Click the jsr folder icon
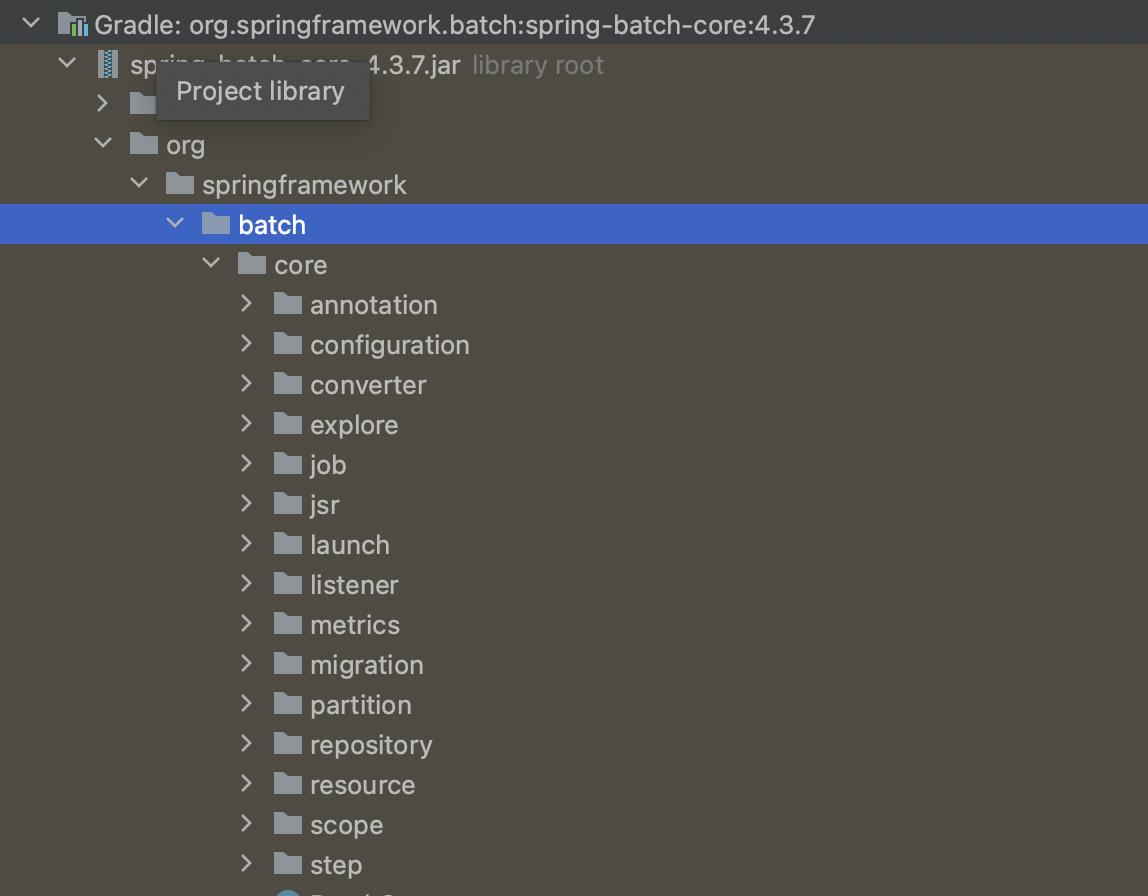This screenshot has width=1148, height=896. click(x=287, y=504)
